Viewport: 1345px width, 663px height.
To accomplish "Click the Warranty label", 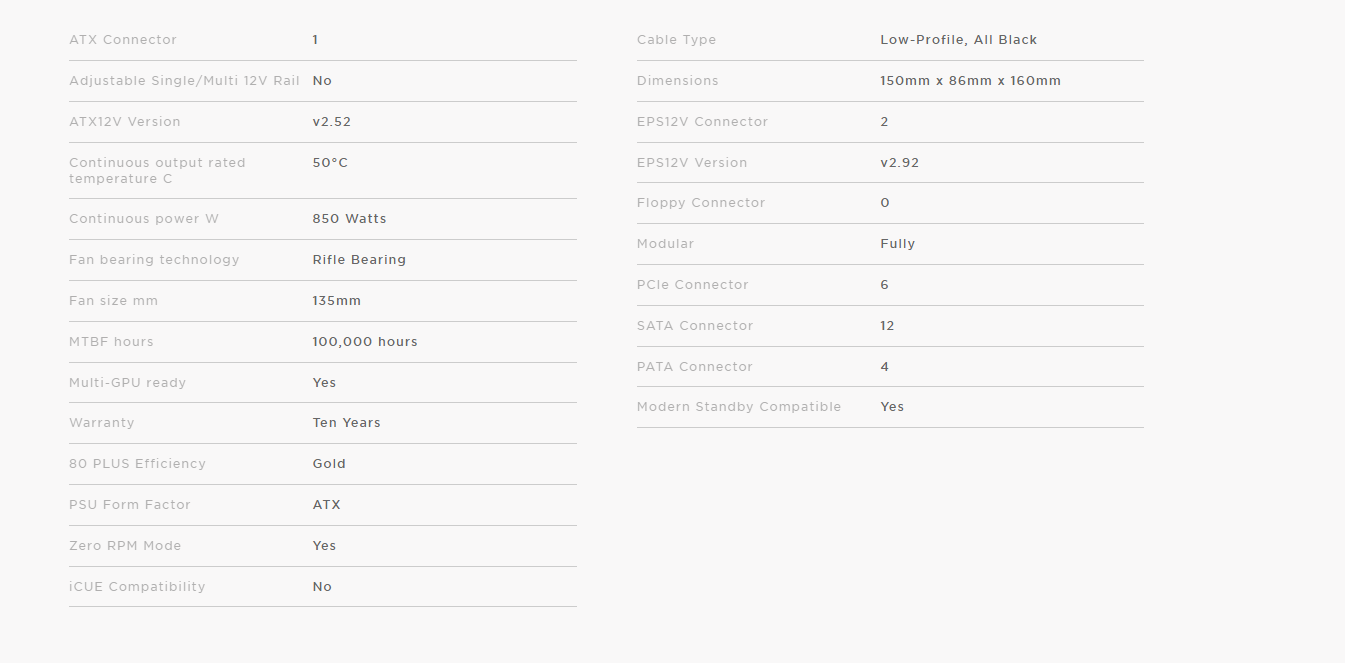I will point(101,423).
